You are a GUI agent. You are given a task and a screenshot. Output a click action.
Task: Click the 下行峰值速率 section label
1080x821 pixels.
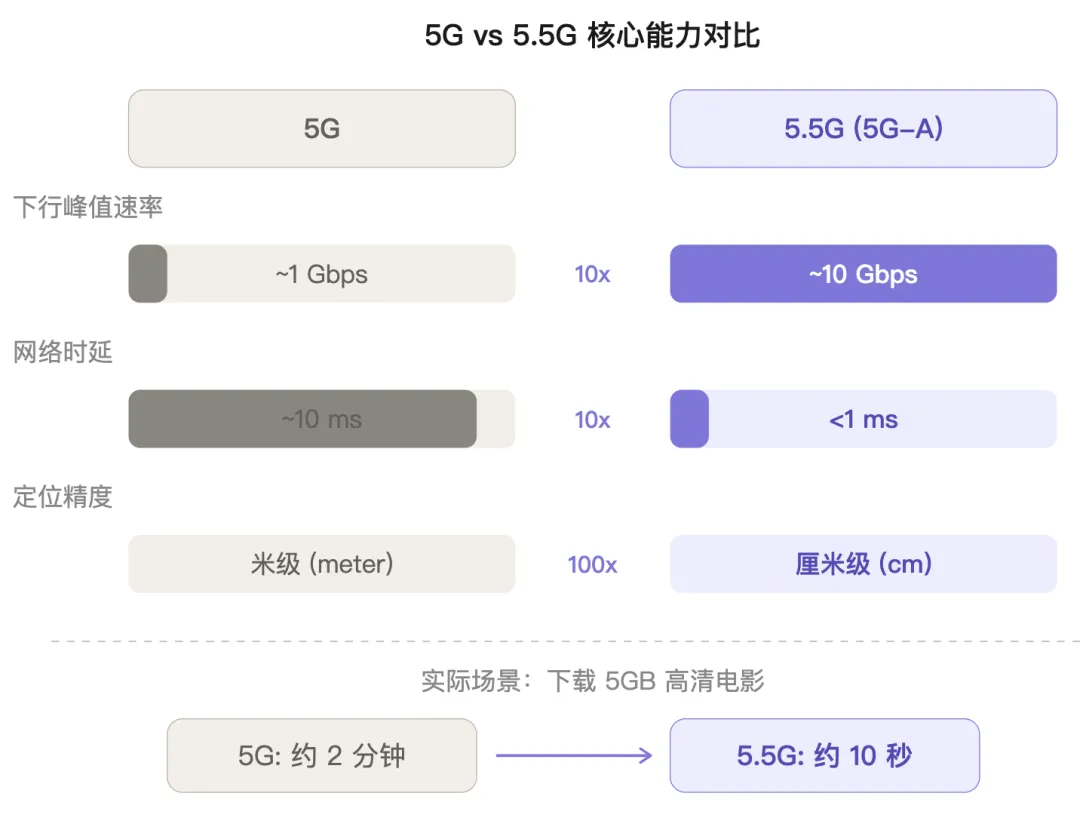click(x=87, y=207)
